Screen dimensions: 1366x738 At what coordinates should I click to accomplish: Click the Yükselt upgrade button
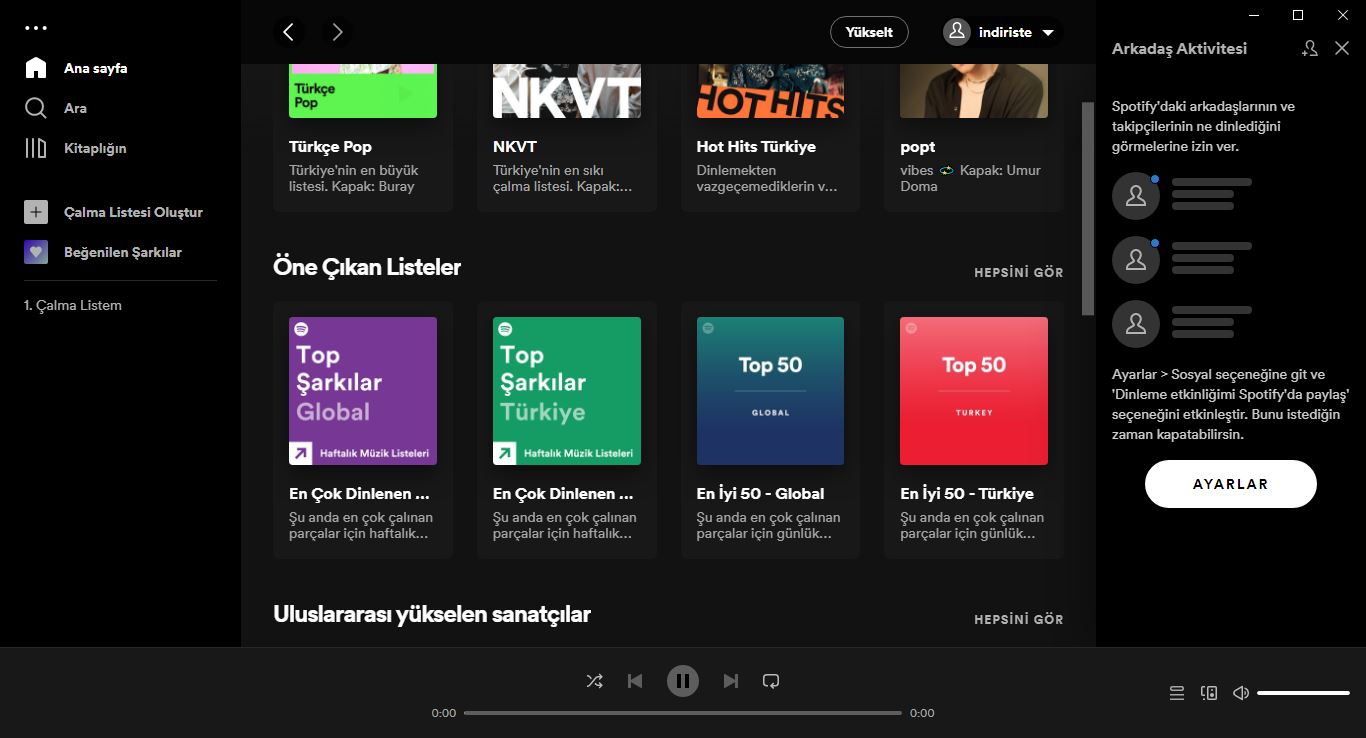(869, 32)
